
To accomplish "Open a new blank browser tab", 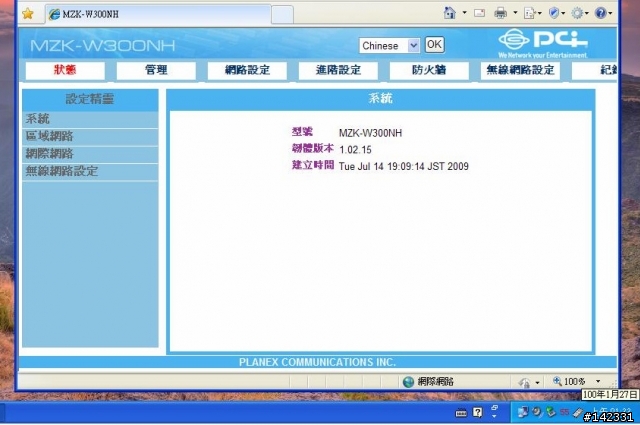I will pyautogui.click(x=282, y=15).
